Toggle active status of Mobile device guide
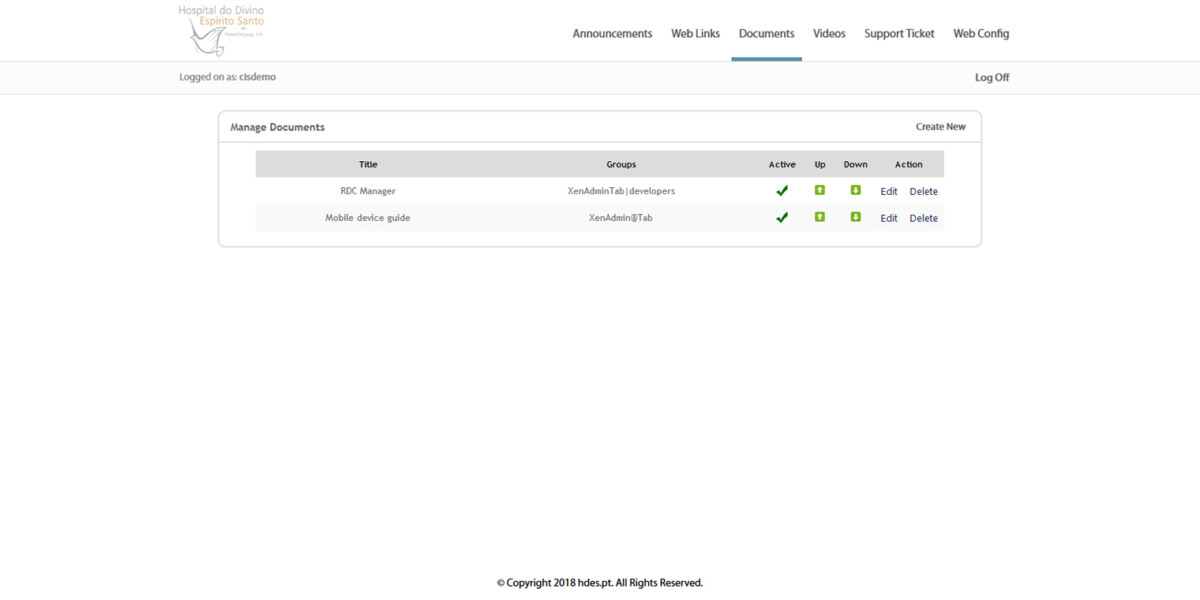1200x600 pixels. pyautogui.click(x=782, y=217)
